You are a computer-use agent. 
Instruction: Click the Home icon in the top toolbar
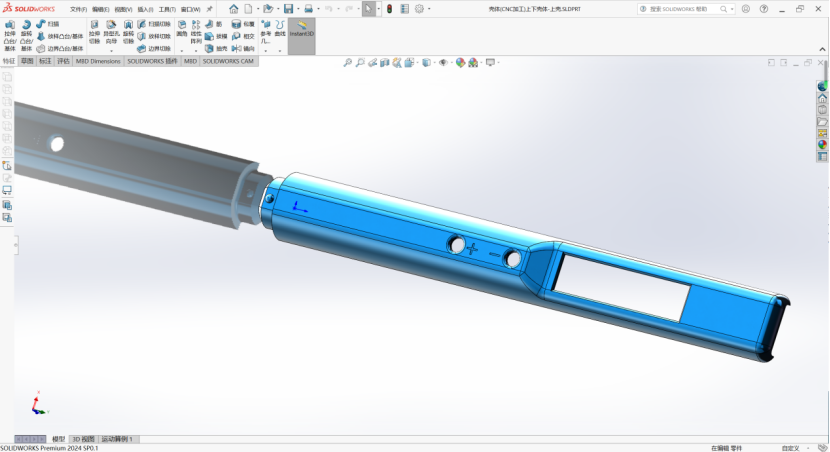[233, 9]
